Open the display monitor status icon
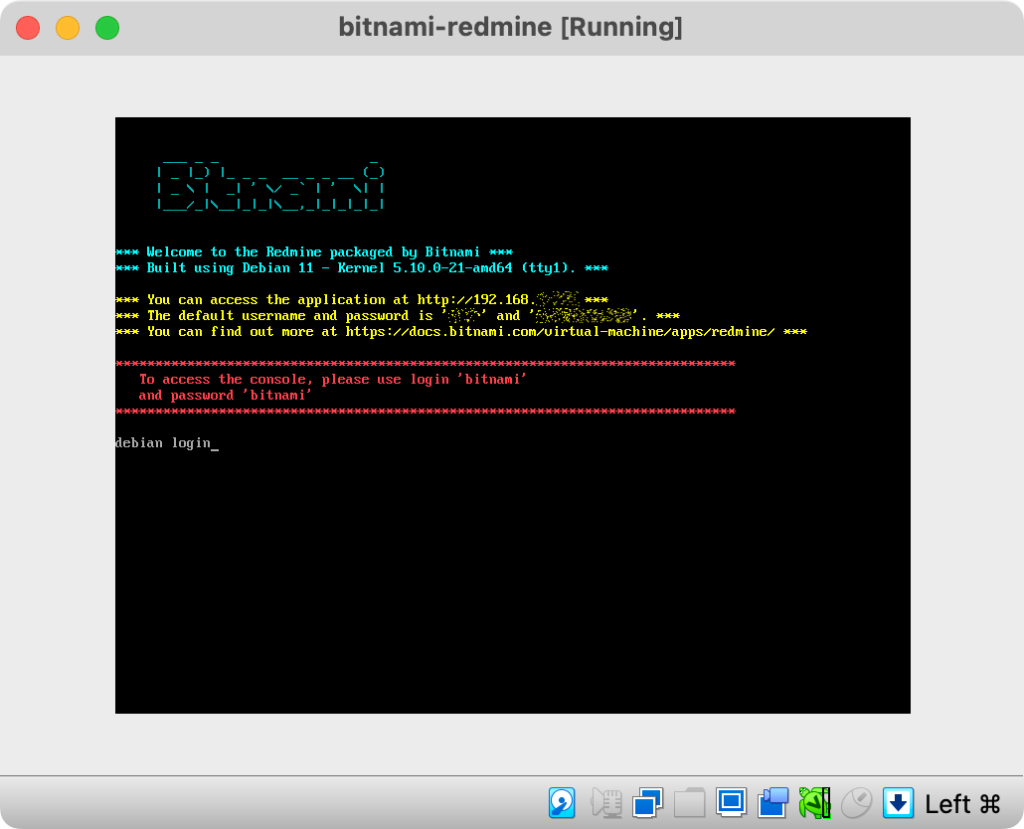Image resolution: width=1024 pixels, height=829 pixels. pos(731,802)
